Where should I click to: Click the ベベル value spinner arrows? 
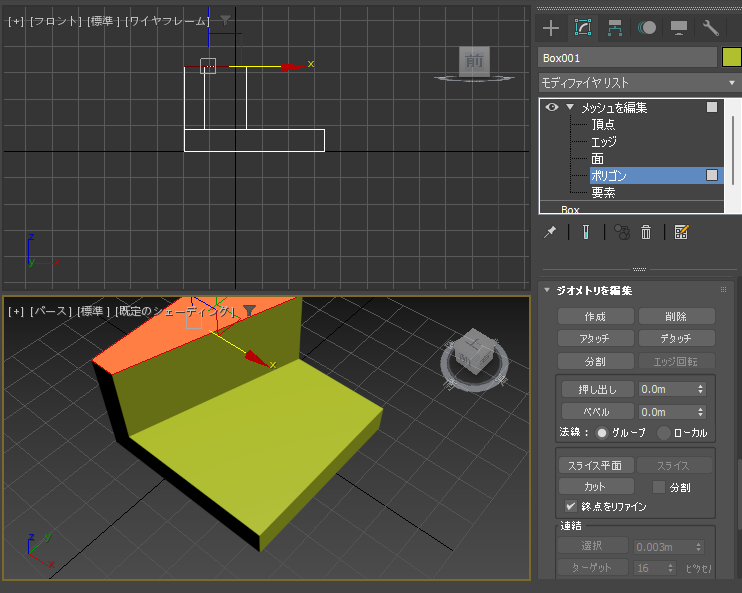(x=701, y=412)
